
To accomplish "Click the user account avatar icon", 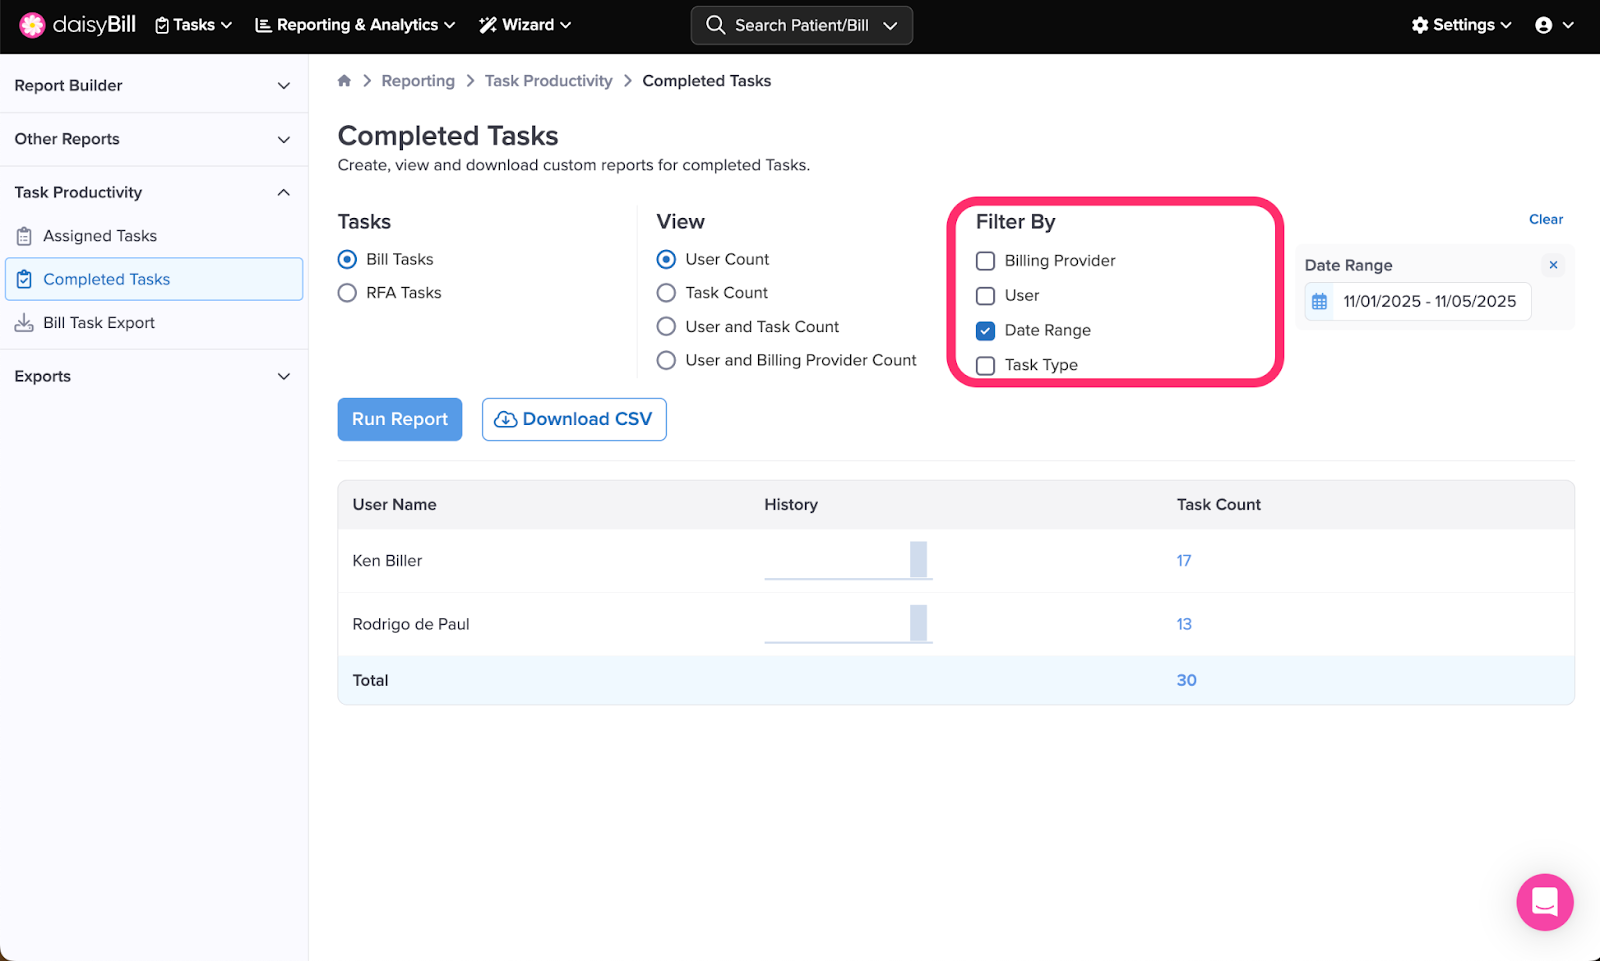I will pos(1544,25).
